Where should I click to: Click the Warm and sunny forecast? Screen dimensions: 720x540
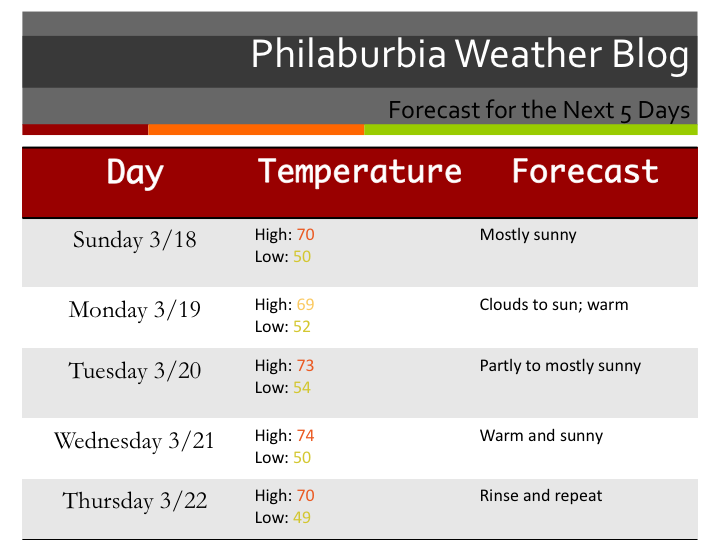(x=541, y=436)
